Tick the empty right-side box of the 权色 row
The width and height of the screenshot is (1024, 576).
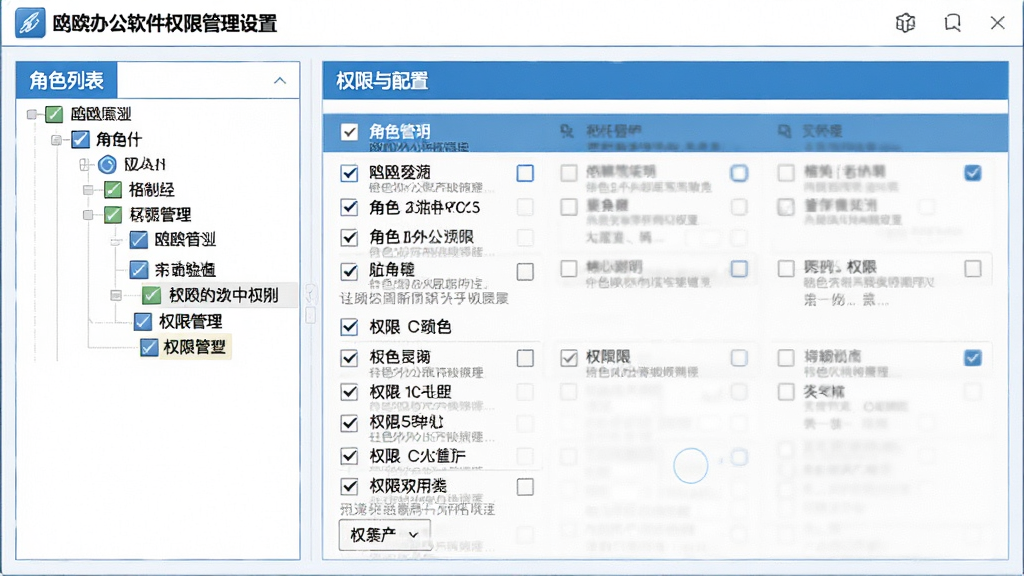(x=525, y=358)
